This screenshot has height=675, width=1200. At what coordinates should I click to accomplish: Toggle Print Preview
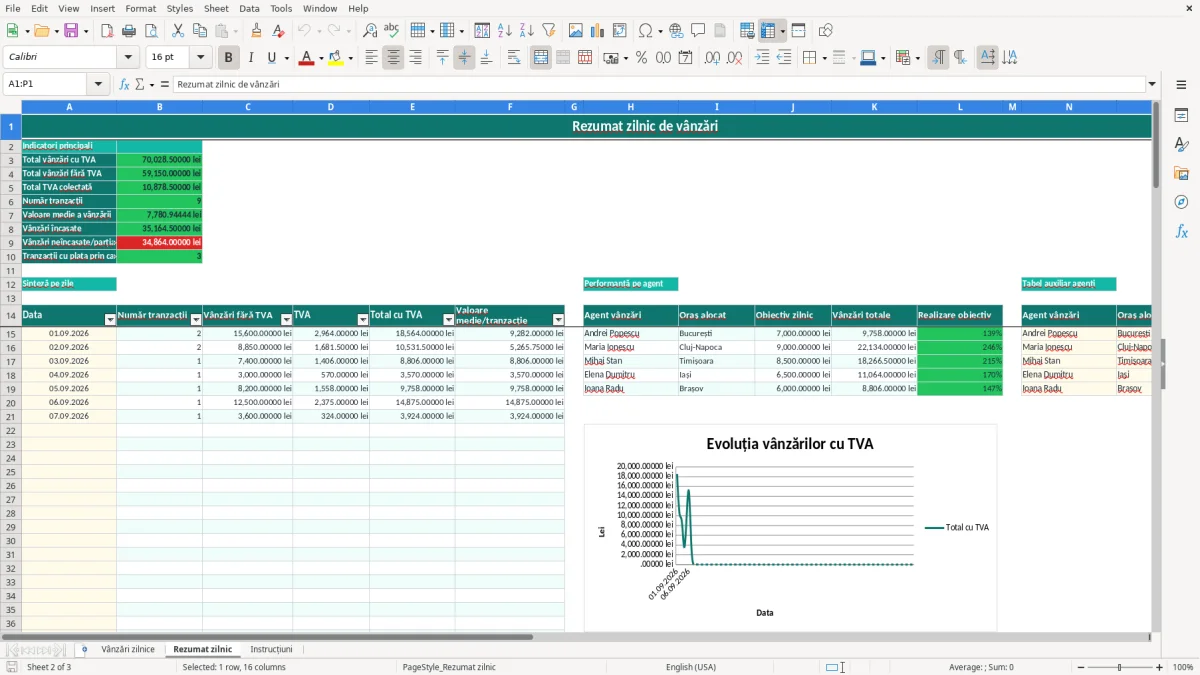[x=151, y=31]
